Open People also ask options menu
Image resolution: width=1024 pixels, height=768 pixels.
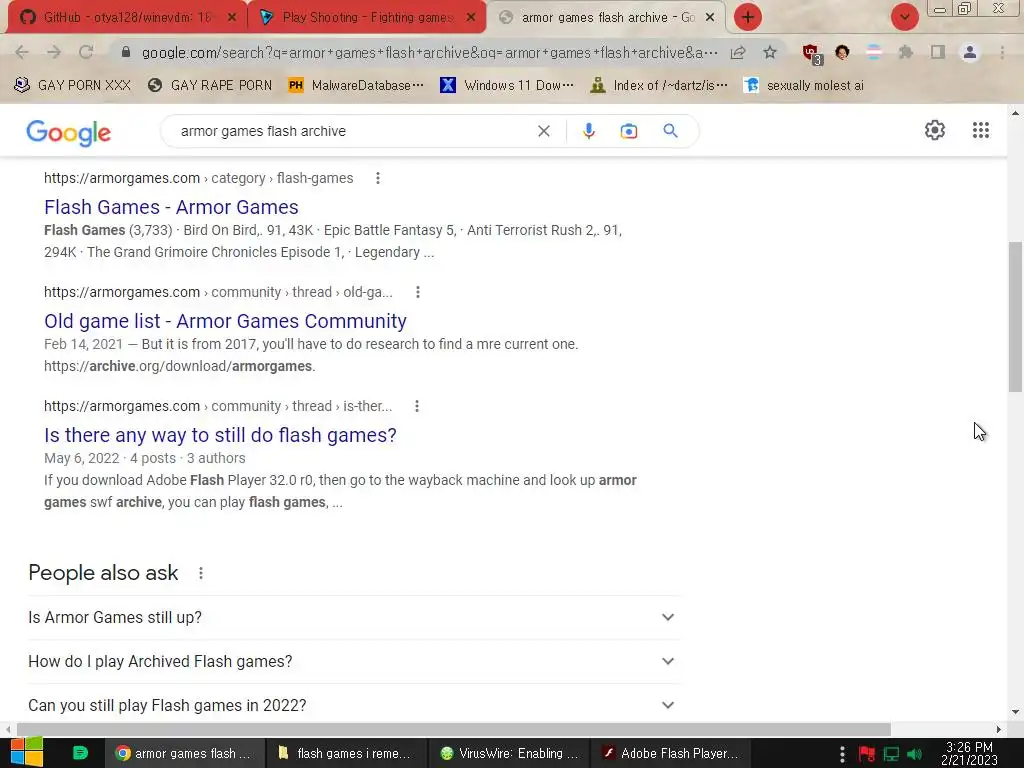[200, 573]
